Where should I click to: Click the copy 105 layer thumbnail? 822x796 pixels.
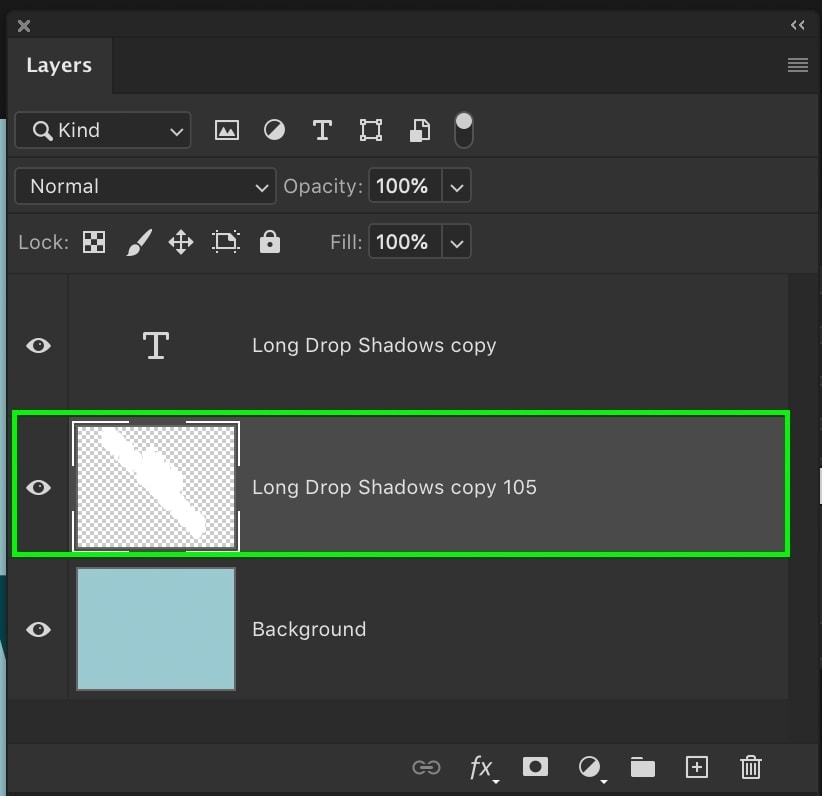click(156, 487)
